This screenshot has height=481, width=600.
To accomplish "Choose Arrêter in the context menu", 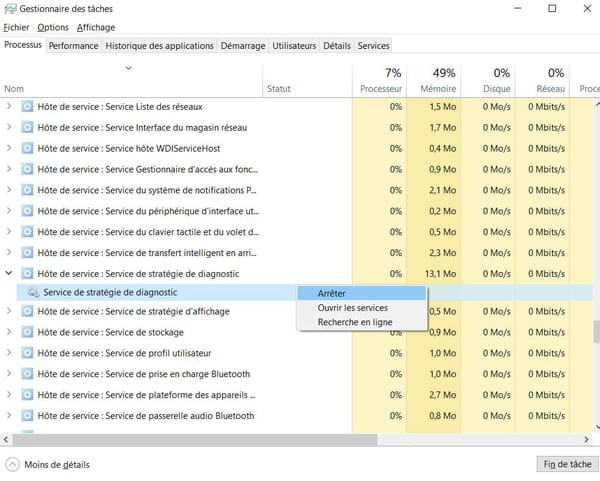I will pyautogui.click(x=362, y=293).
